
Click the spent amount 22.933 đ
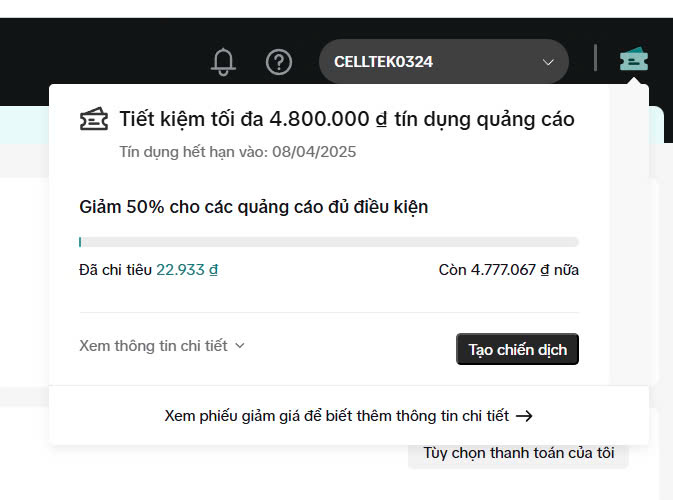pos(187,270)
